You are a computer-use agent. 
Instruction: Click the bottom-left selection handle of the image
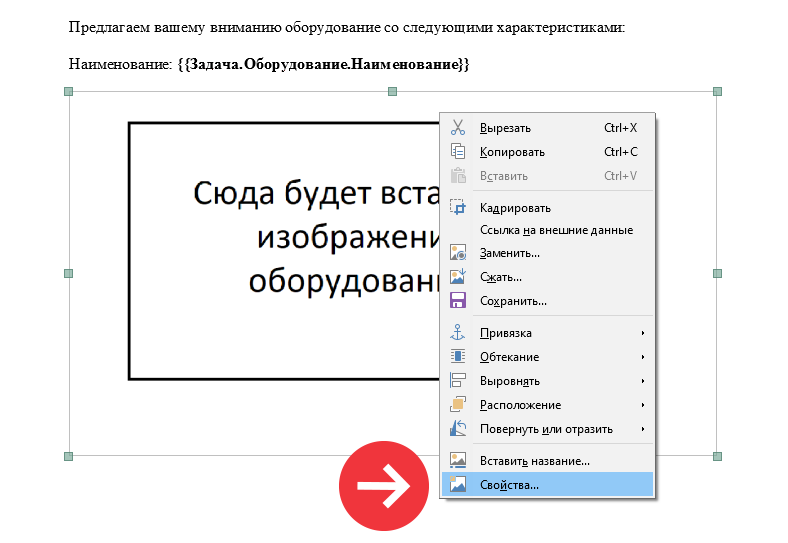coord(69,457)
